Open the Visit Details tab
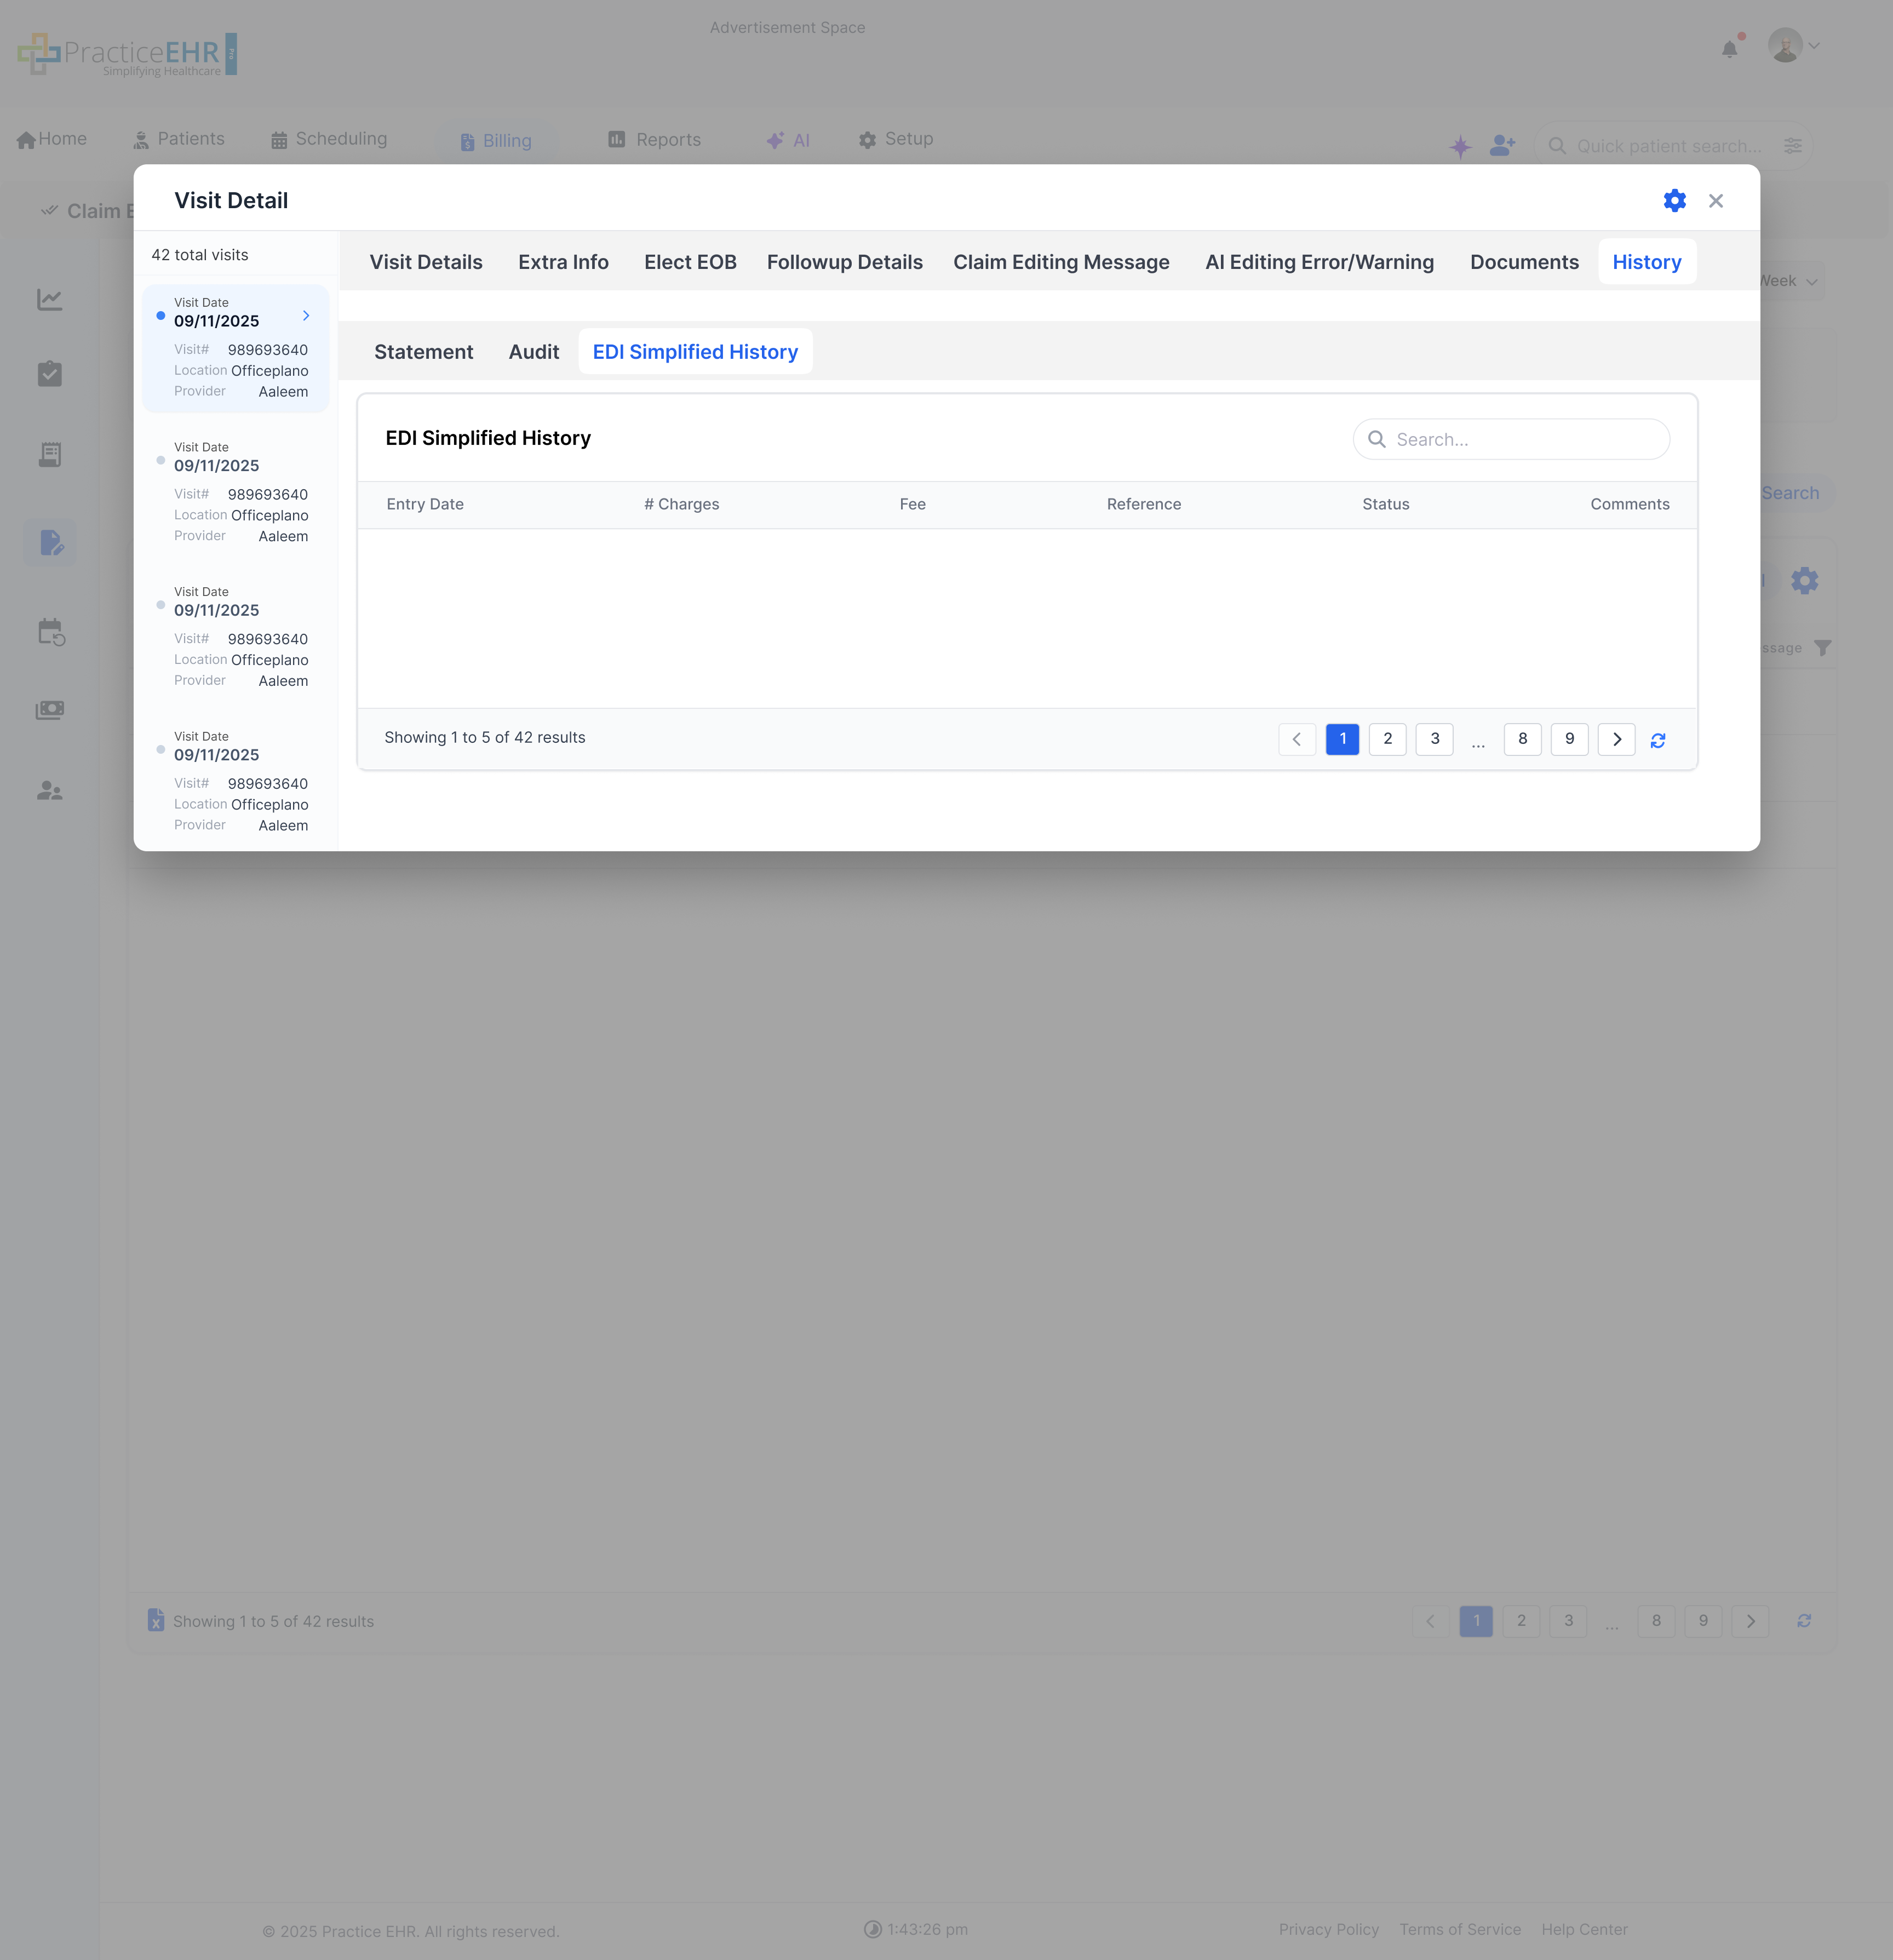Image resolution: width=1893 pixels, height=1960 pixels. 426,262
